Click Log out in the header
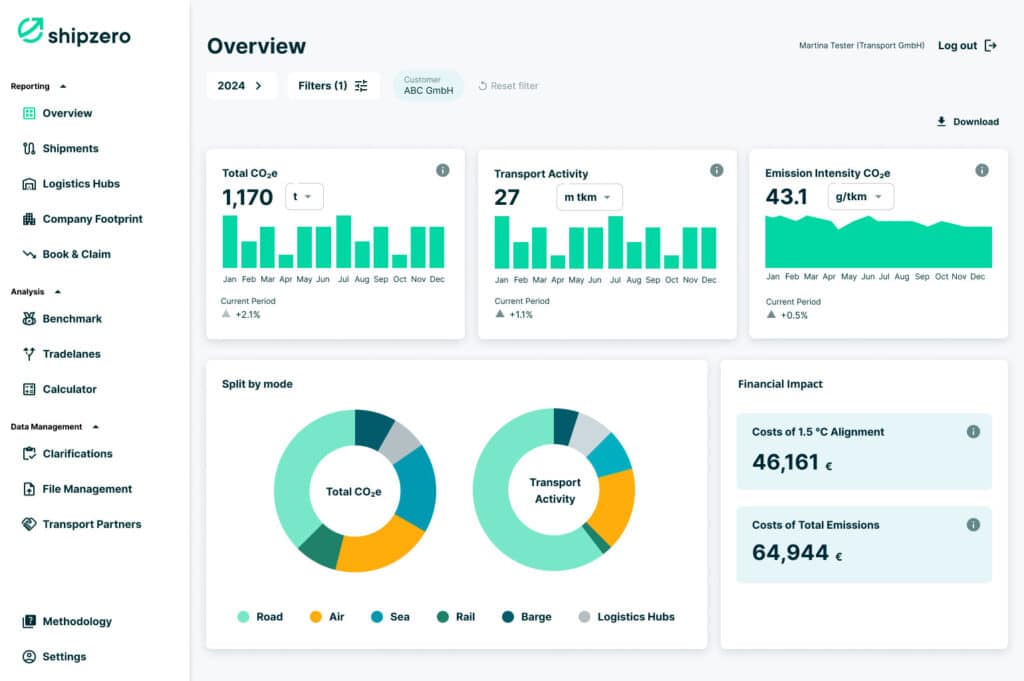Screen dimensions: 1024x681 (x=967, y=46)
